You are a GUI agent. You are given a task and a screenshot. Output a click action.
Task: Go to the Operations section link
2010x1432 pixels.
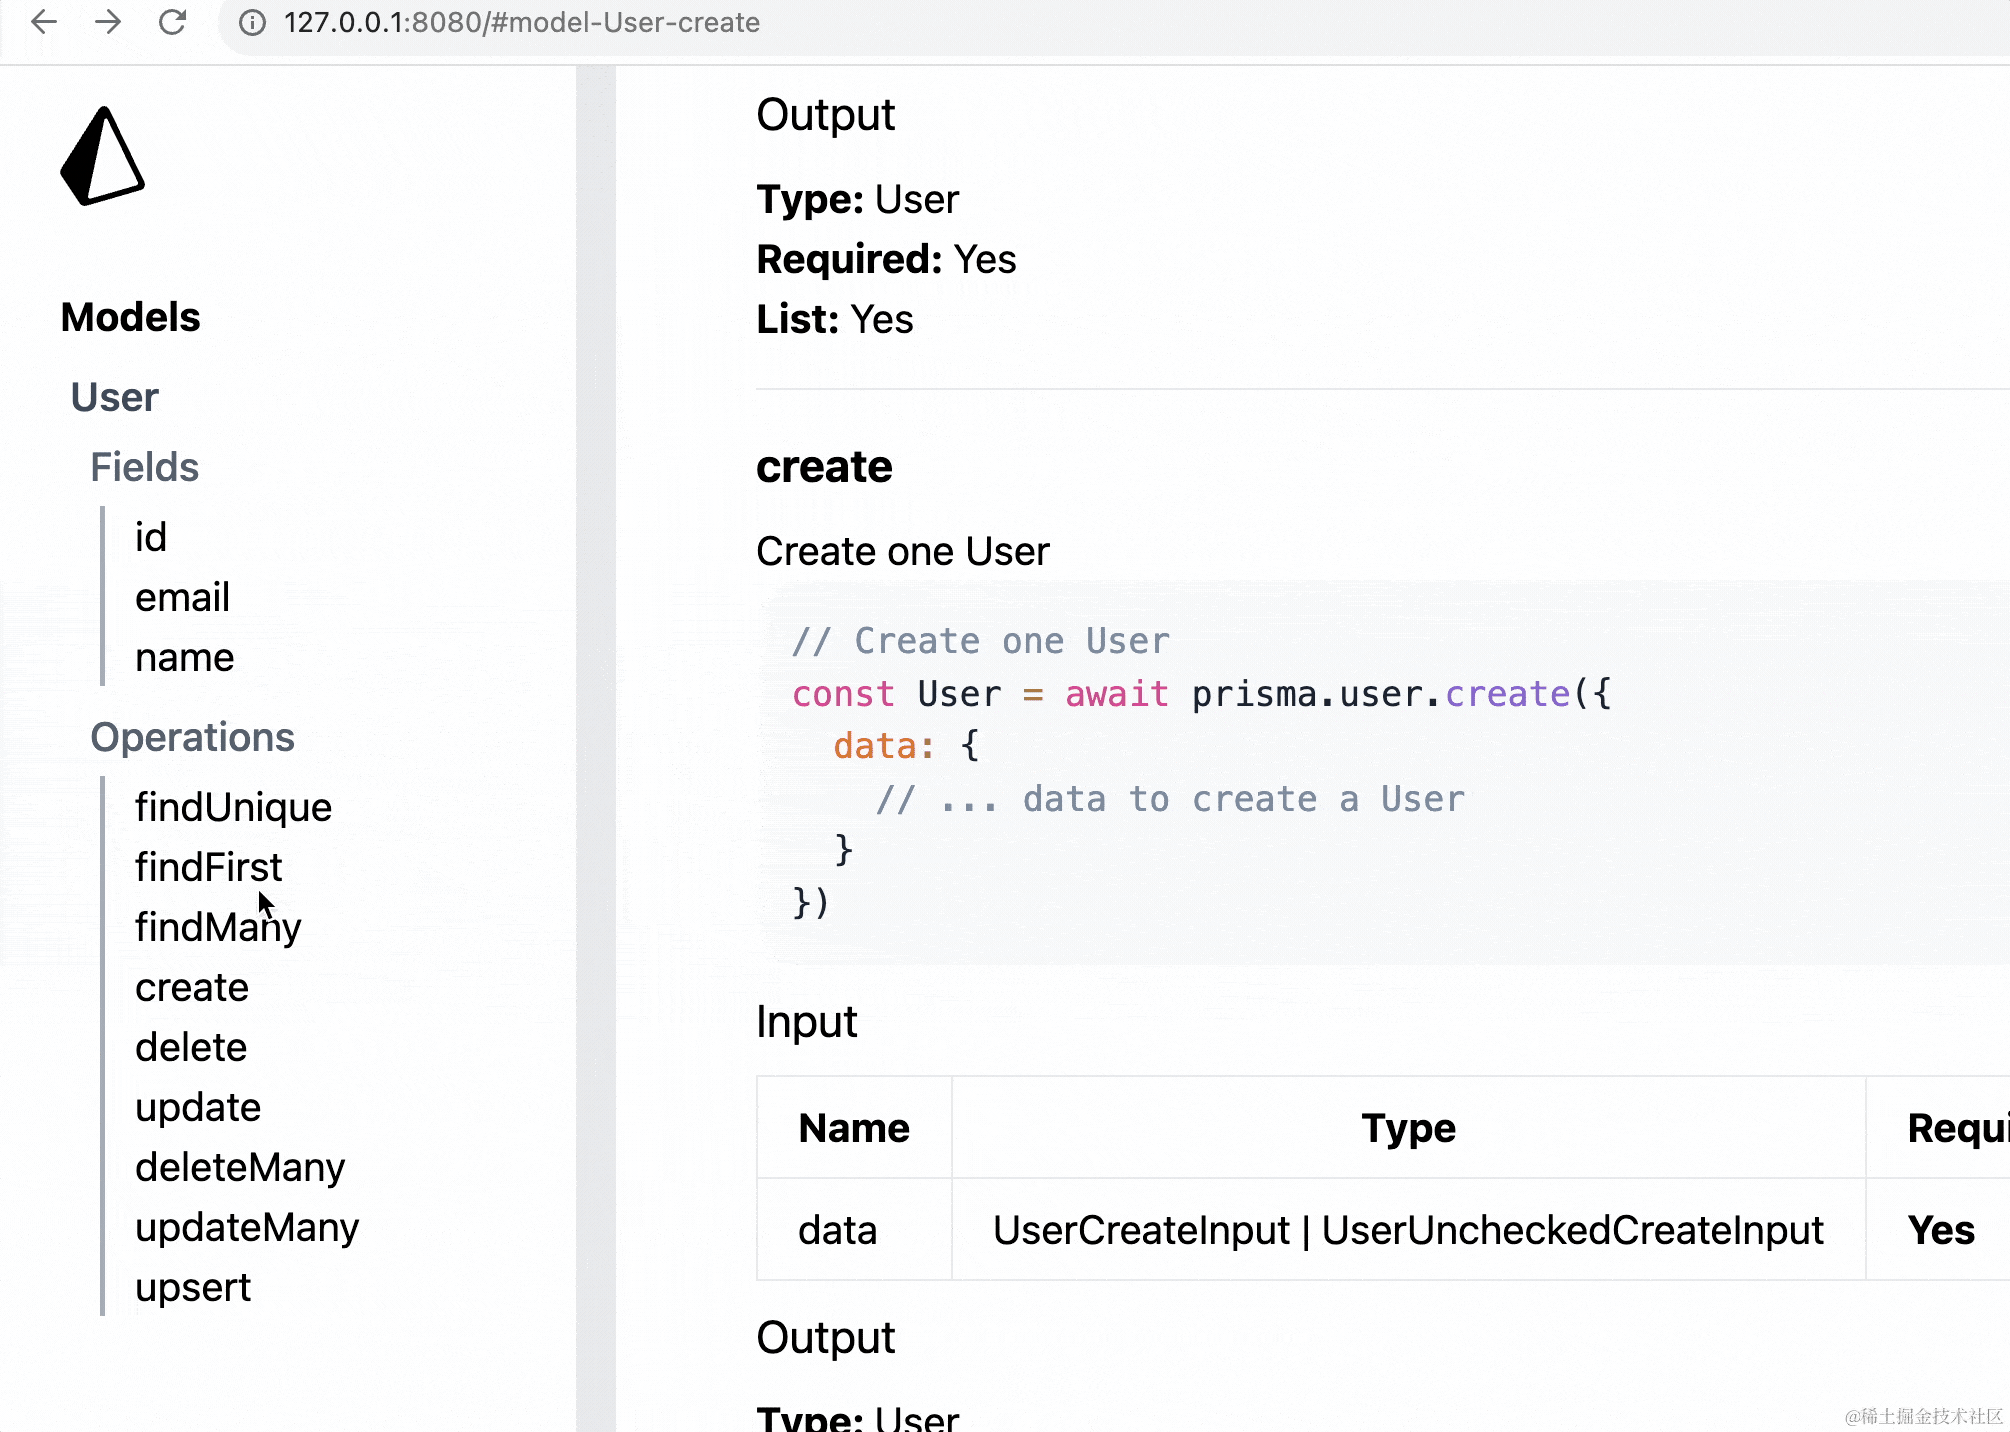pyautogui.click(x=192, y=737)
